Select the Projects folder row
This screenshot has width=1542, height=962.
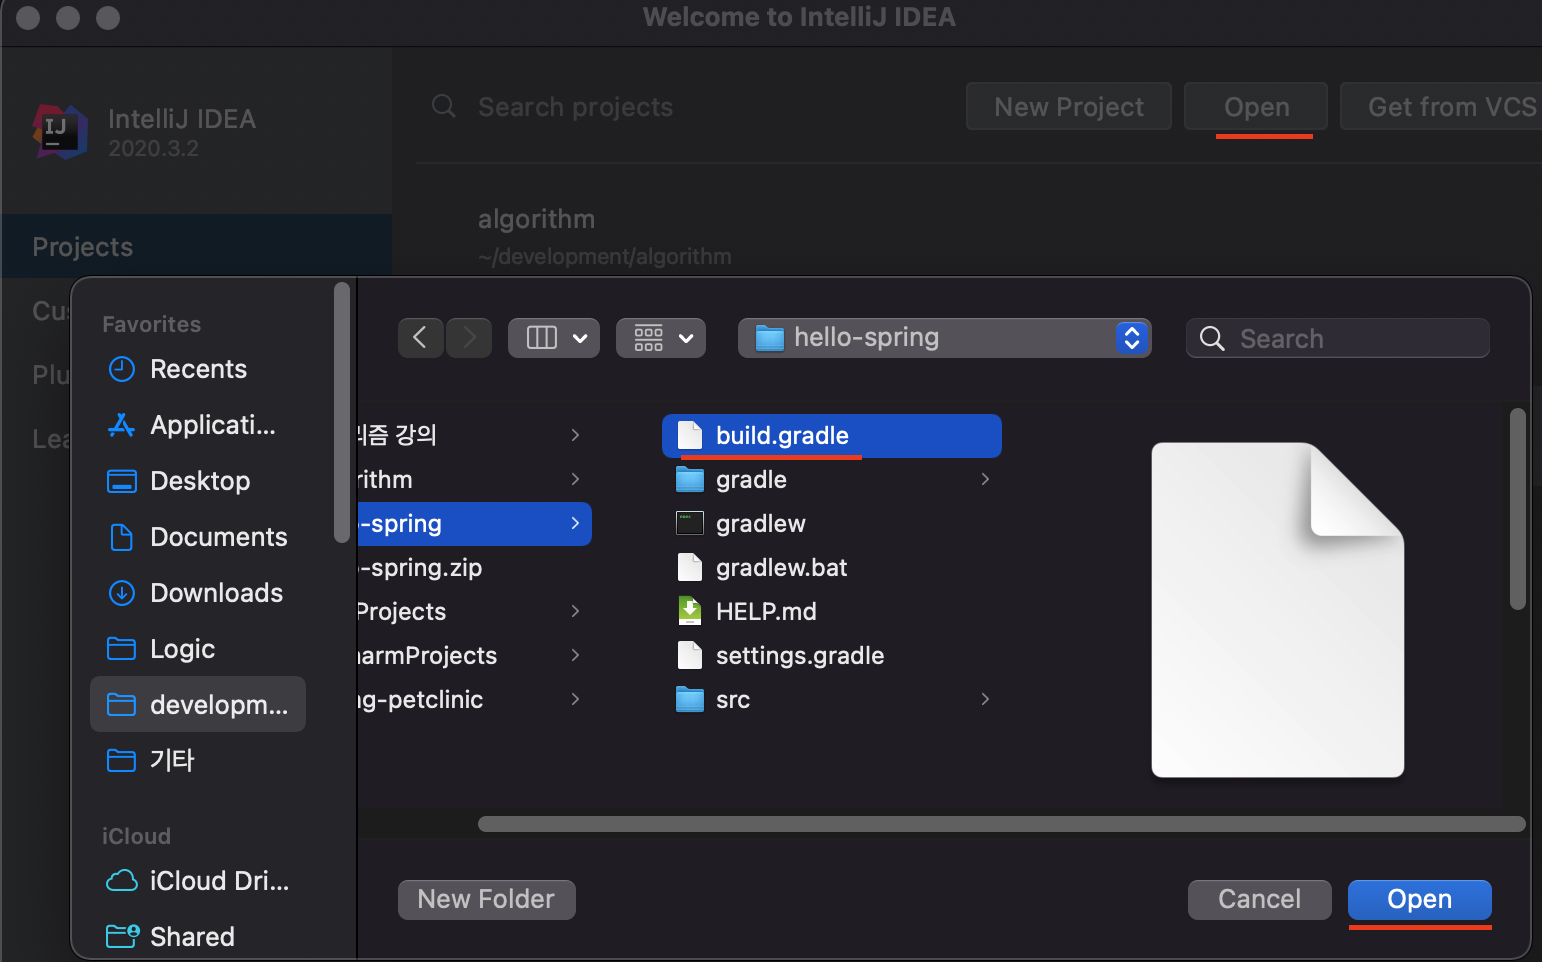474,612
